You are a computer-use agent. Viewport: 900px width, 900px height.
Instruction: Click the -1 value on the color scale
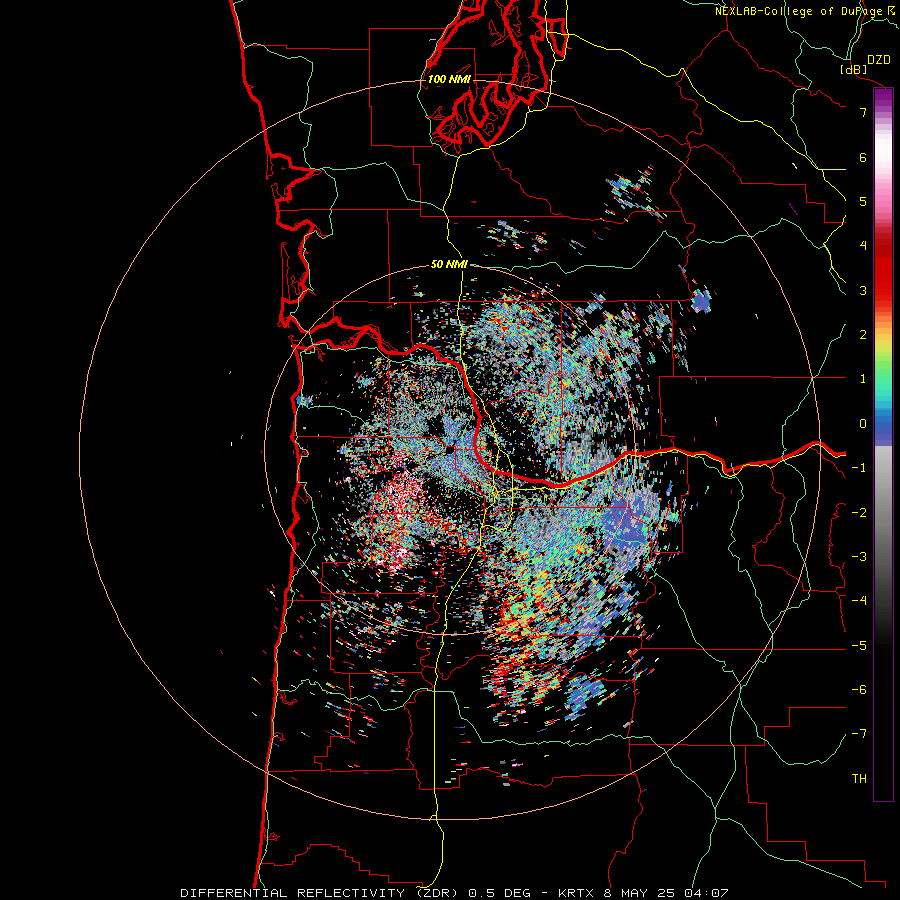(859, 468)
